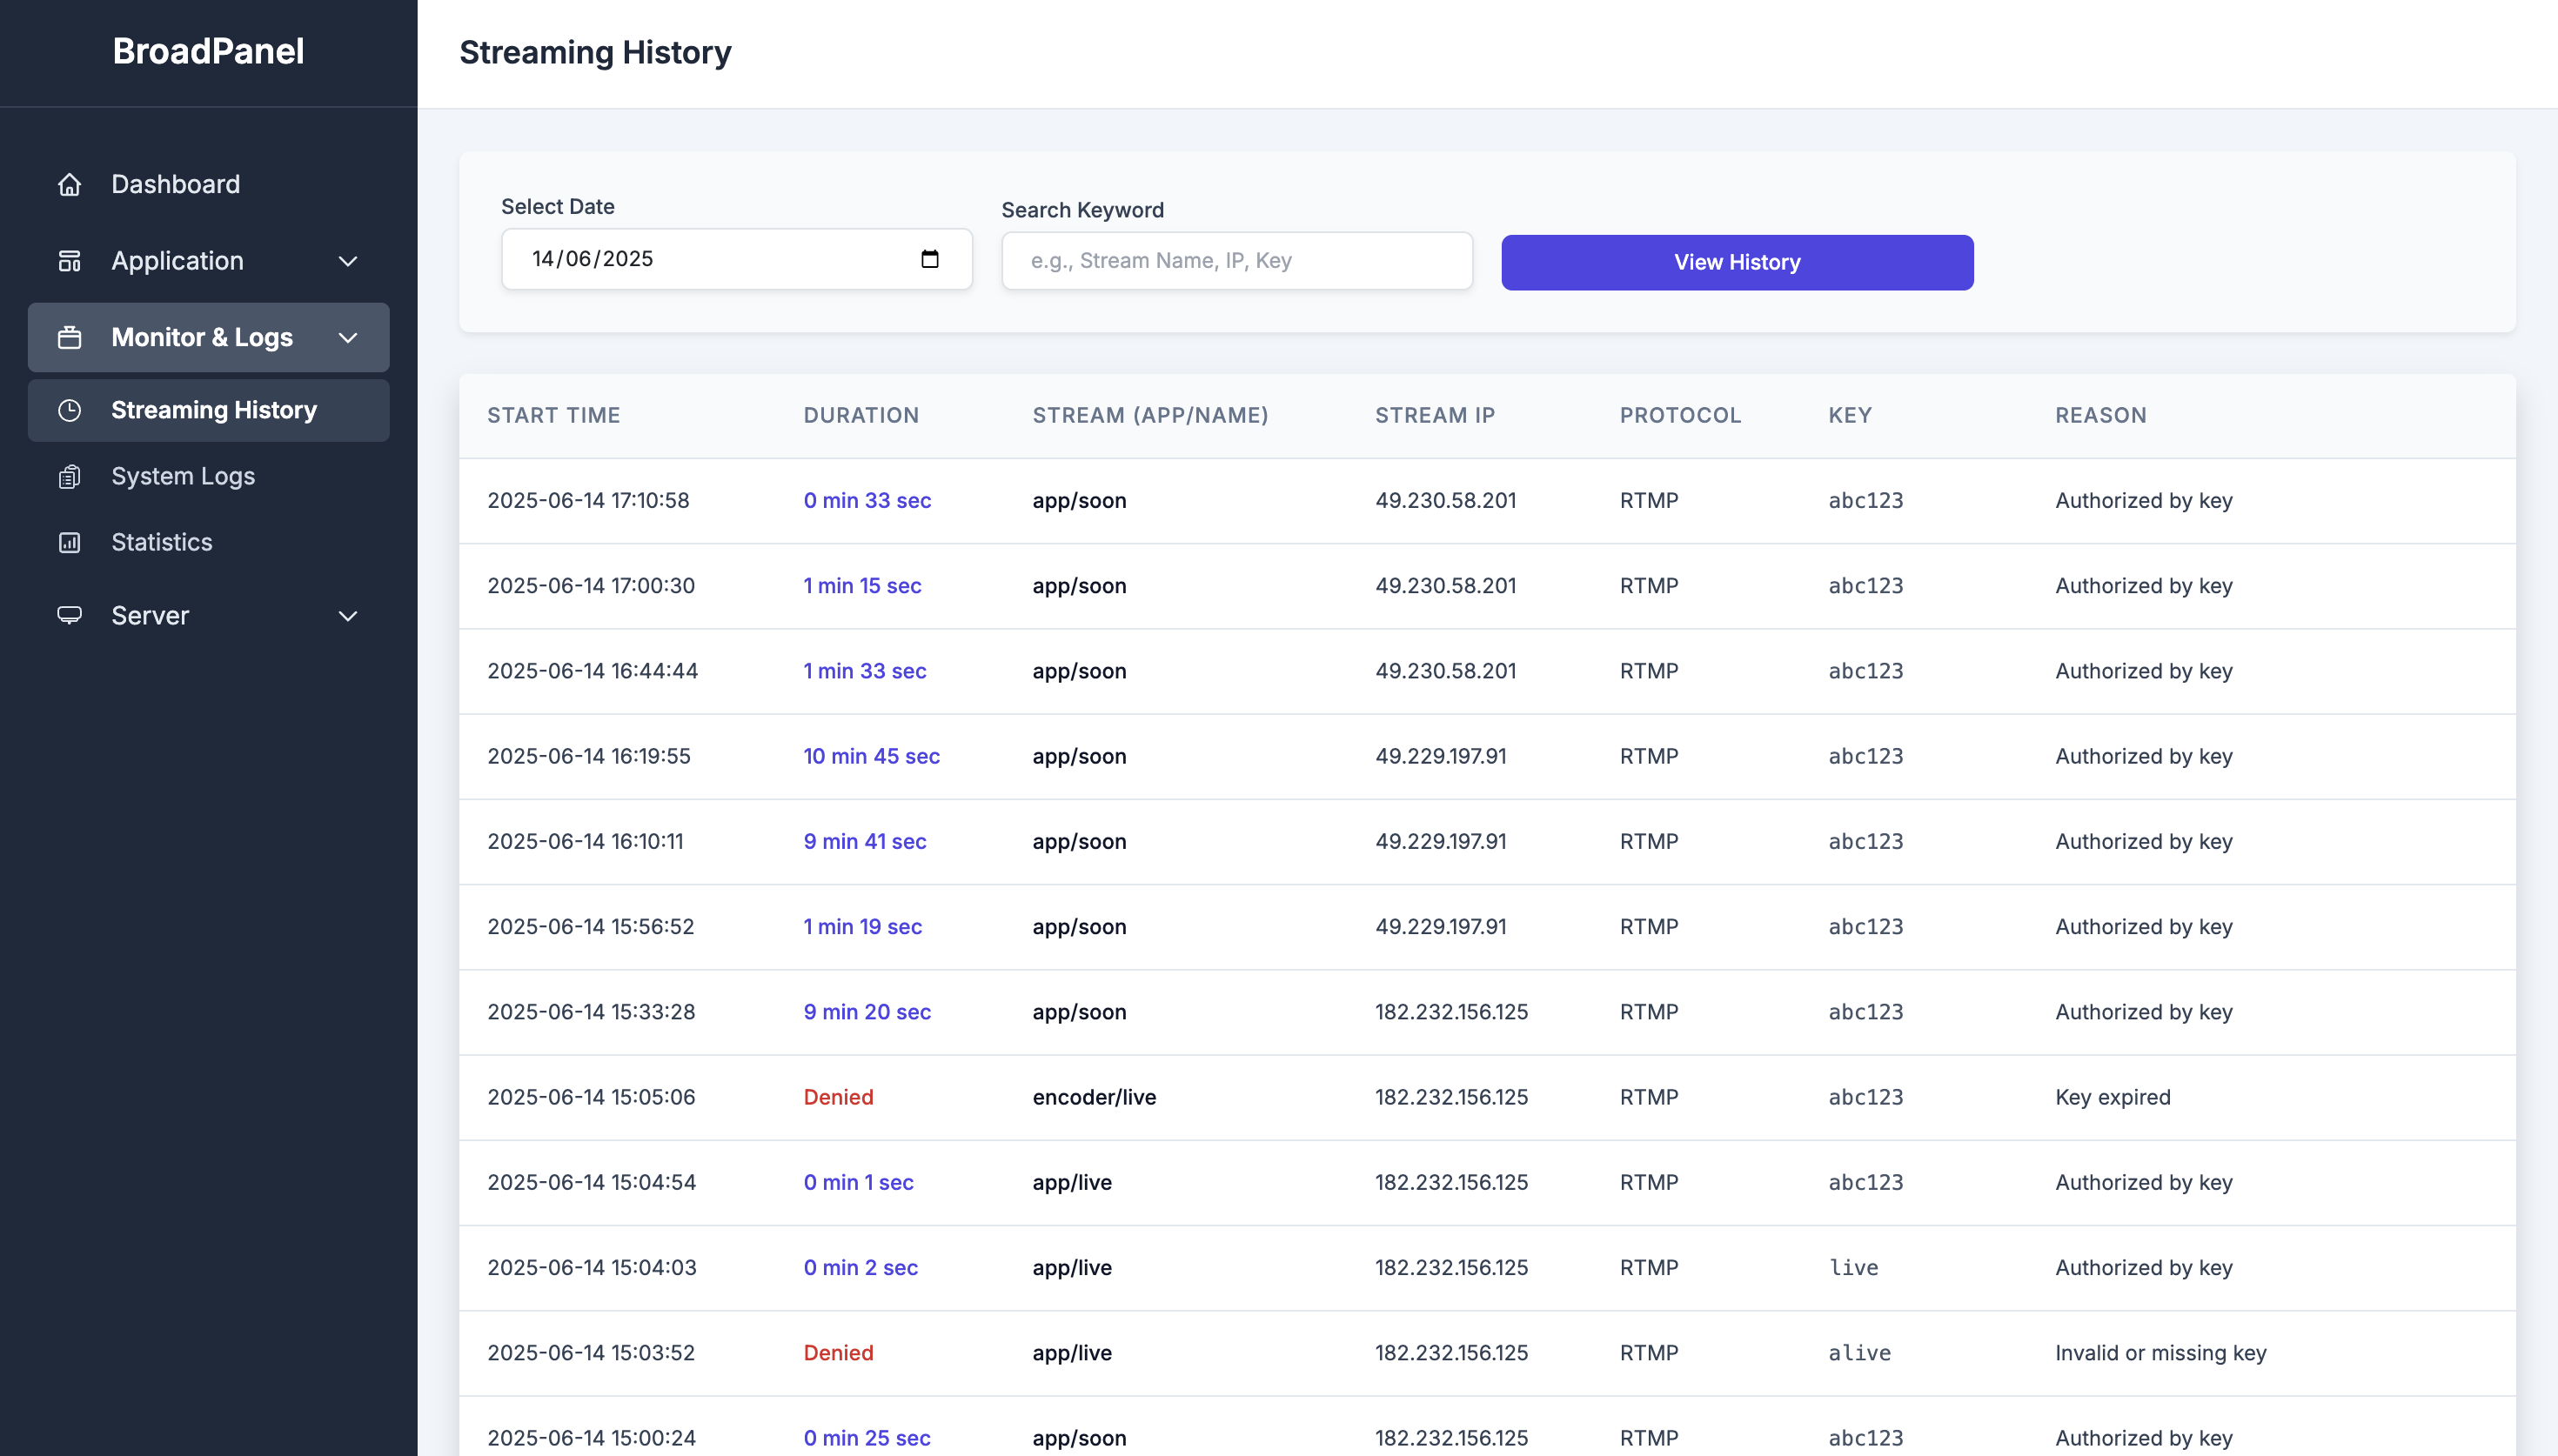2558x1456 pixels.
Task: Click the Server monitor icon
Action: point(69,615)
